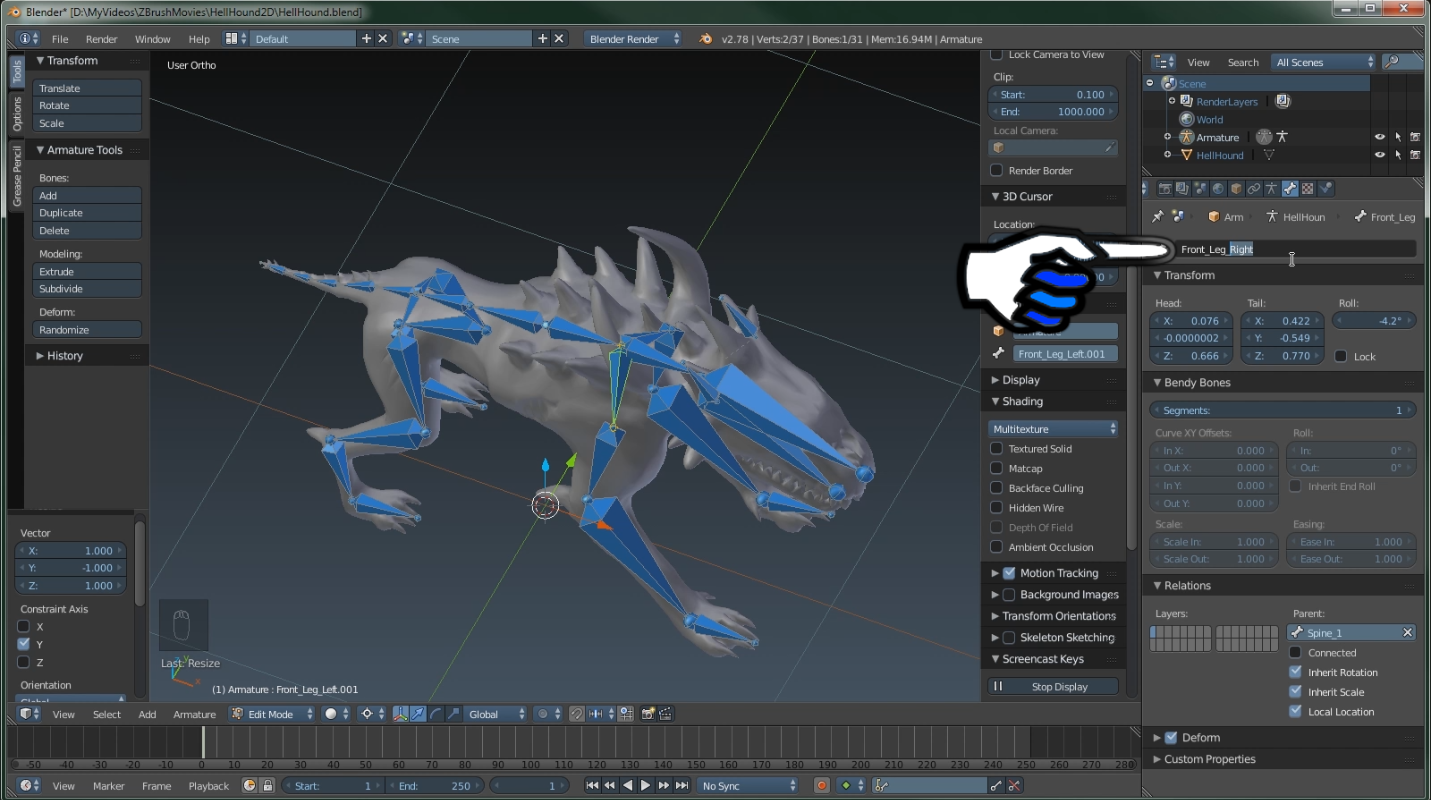Expand the Display panel
1431x800 pixels.
[1015, 380]
